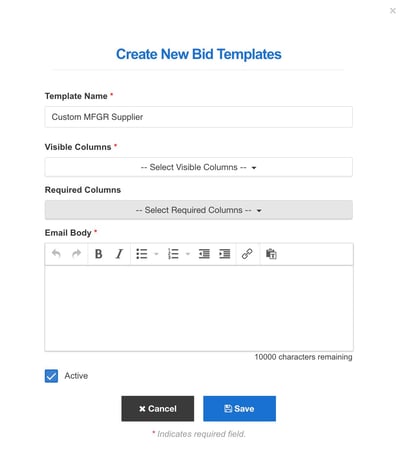Close the Create New Bid Templates dialog
The image size is (400, 475).
pos(393,11)
